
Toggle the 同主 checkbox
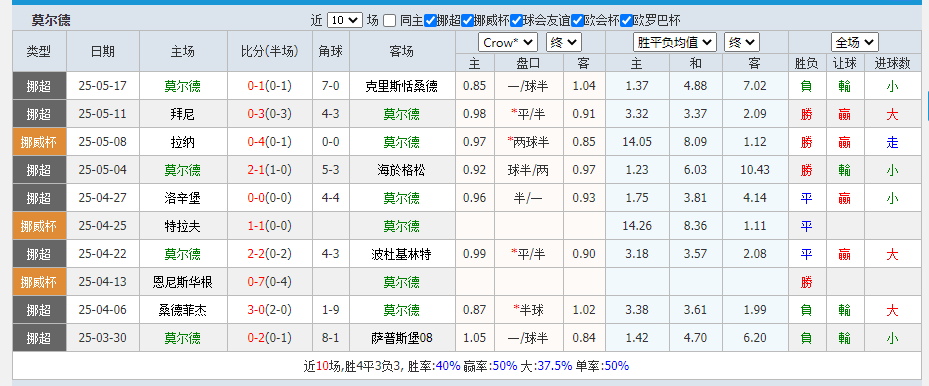pyautogui.click(x=389, y=21)
